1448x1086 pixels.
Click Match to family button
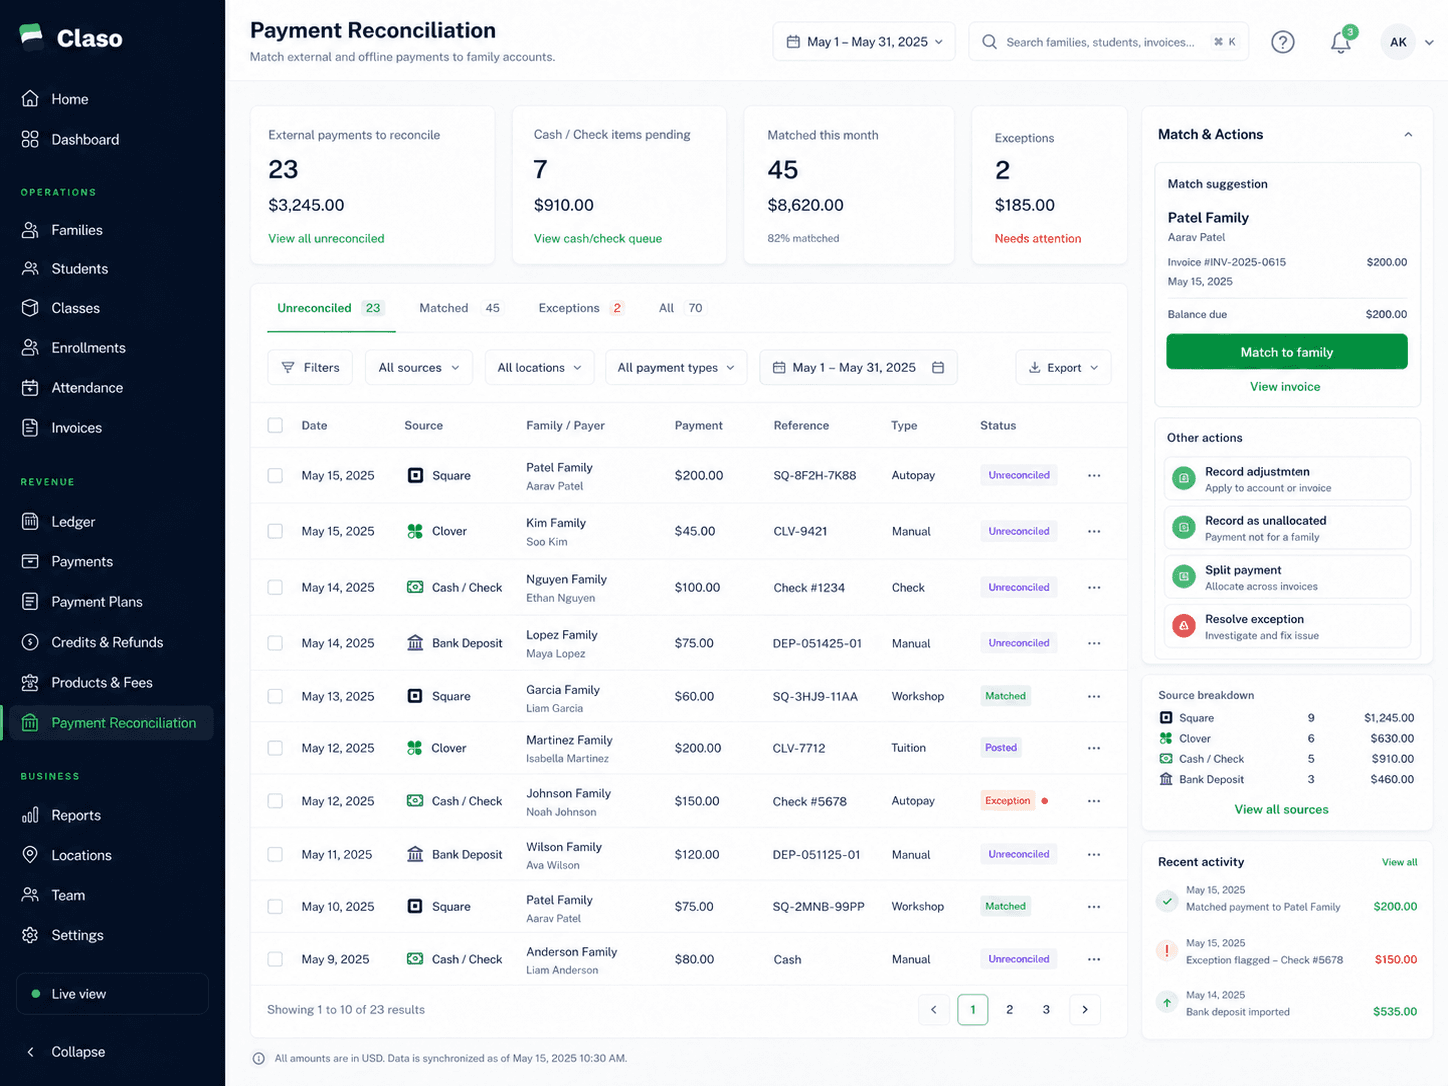coord(1287,352)
